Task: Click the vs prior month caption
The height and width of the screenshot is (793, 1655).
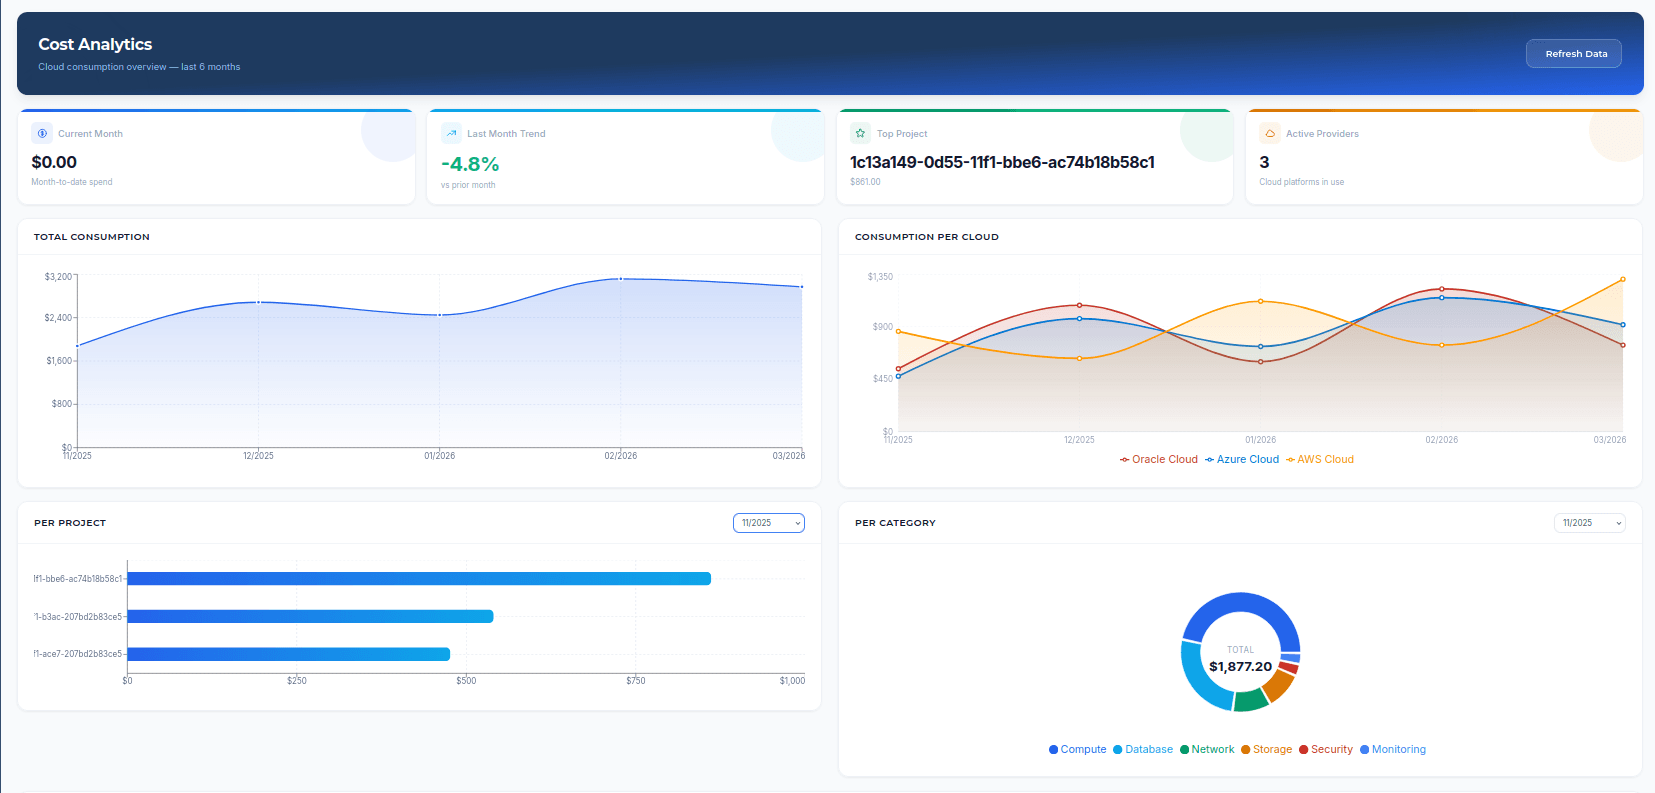Action: tap(468, 185)
